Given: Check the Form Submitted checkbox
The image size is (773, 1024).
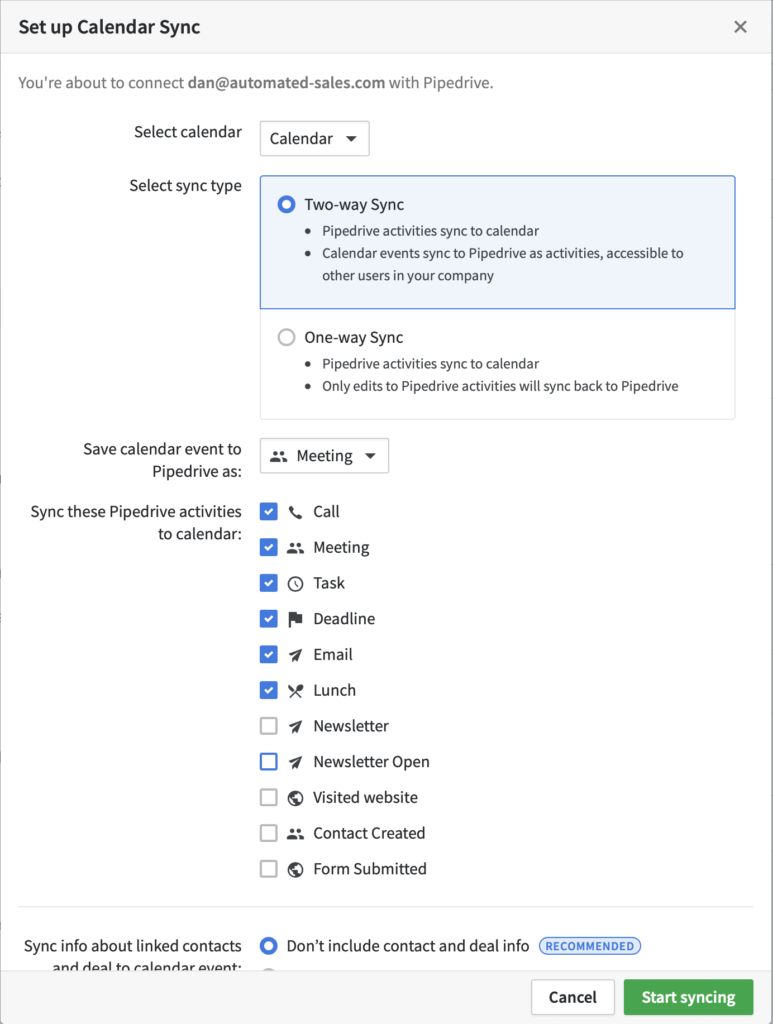Looking at the screenshot, I should click(x=268, y=869).
